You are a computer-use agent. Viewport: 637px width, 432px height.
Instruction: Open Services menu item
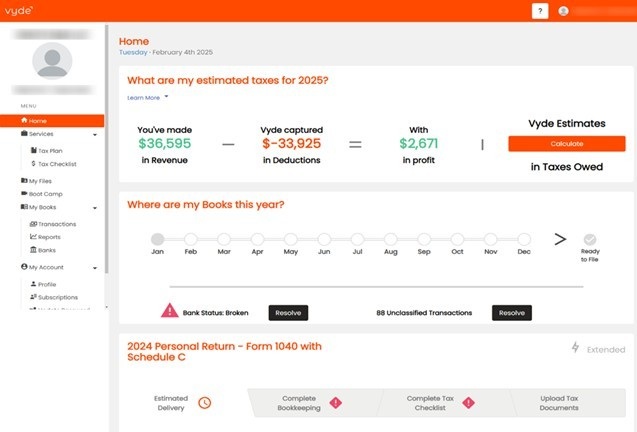(41, 134)
